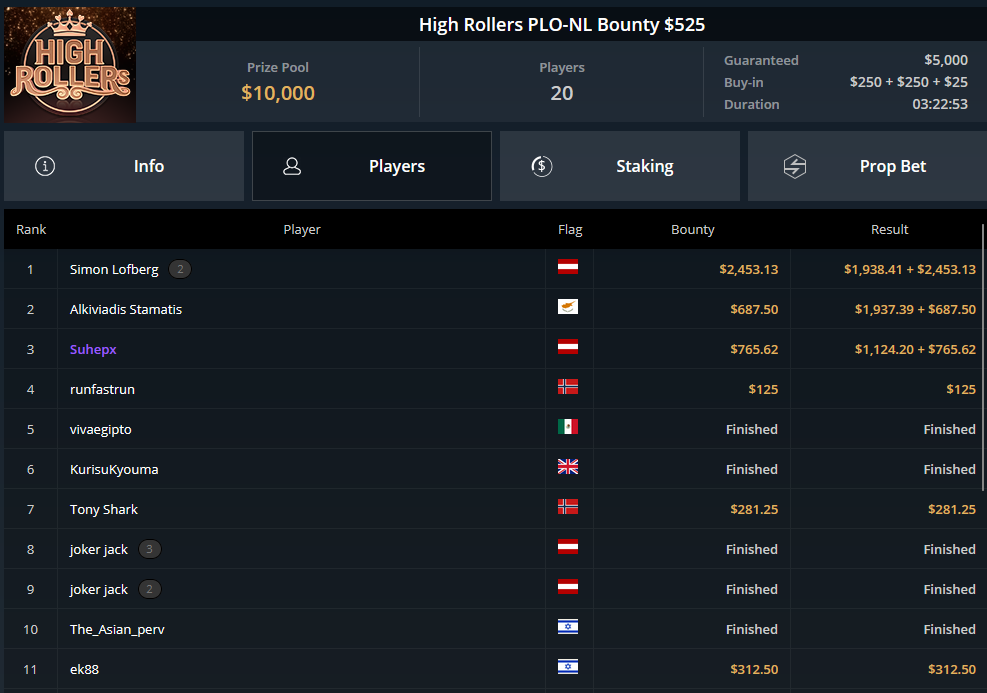Click ek88's $312.50 result
Image resolution: width=987 pixels, height=693 pixels.
click(x=952, y=669)
